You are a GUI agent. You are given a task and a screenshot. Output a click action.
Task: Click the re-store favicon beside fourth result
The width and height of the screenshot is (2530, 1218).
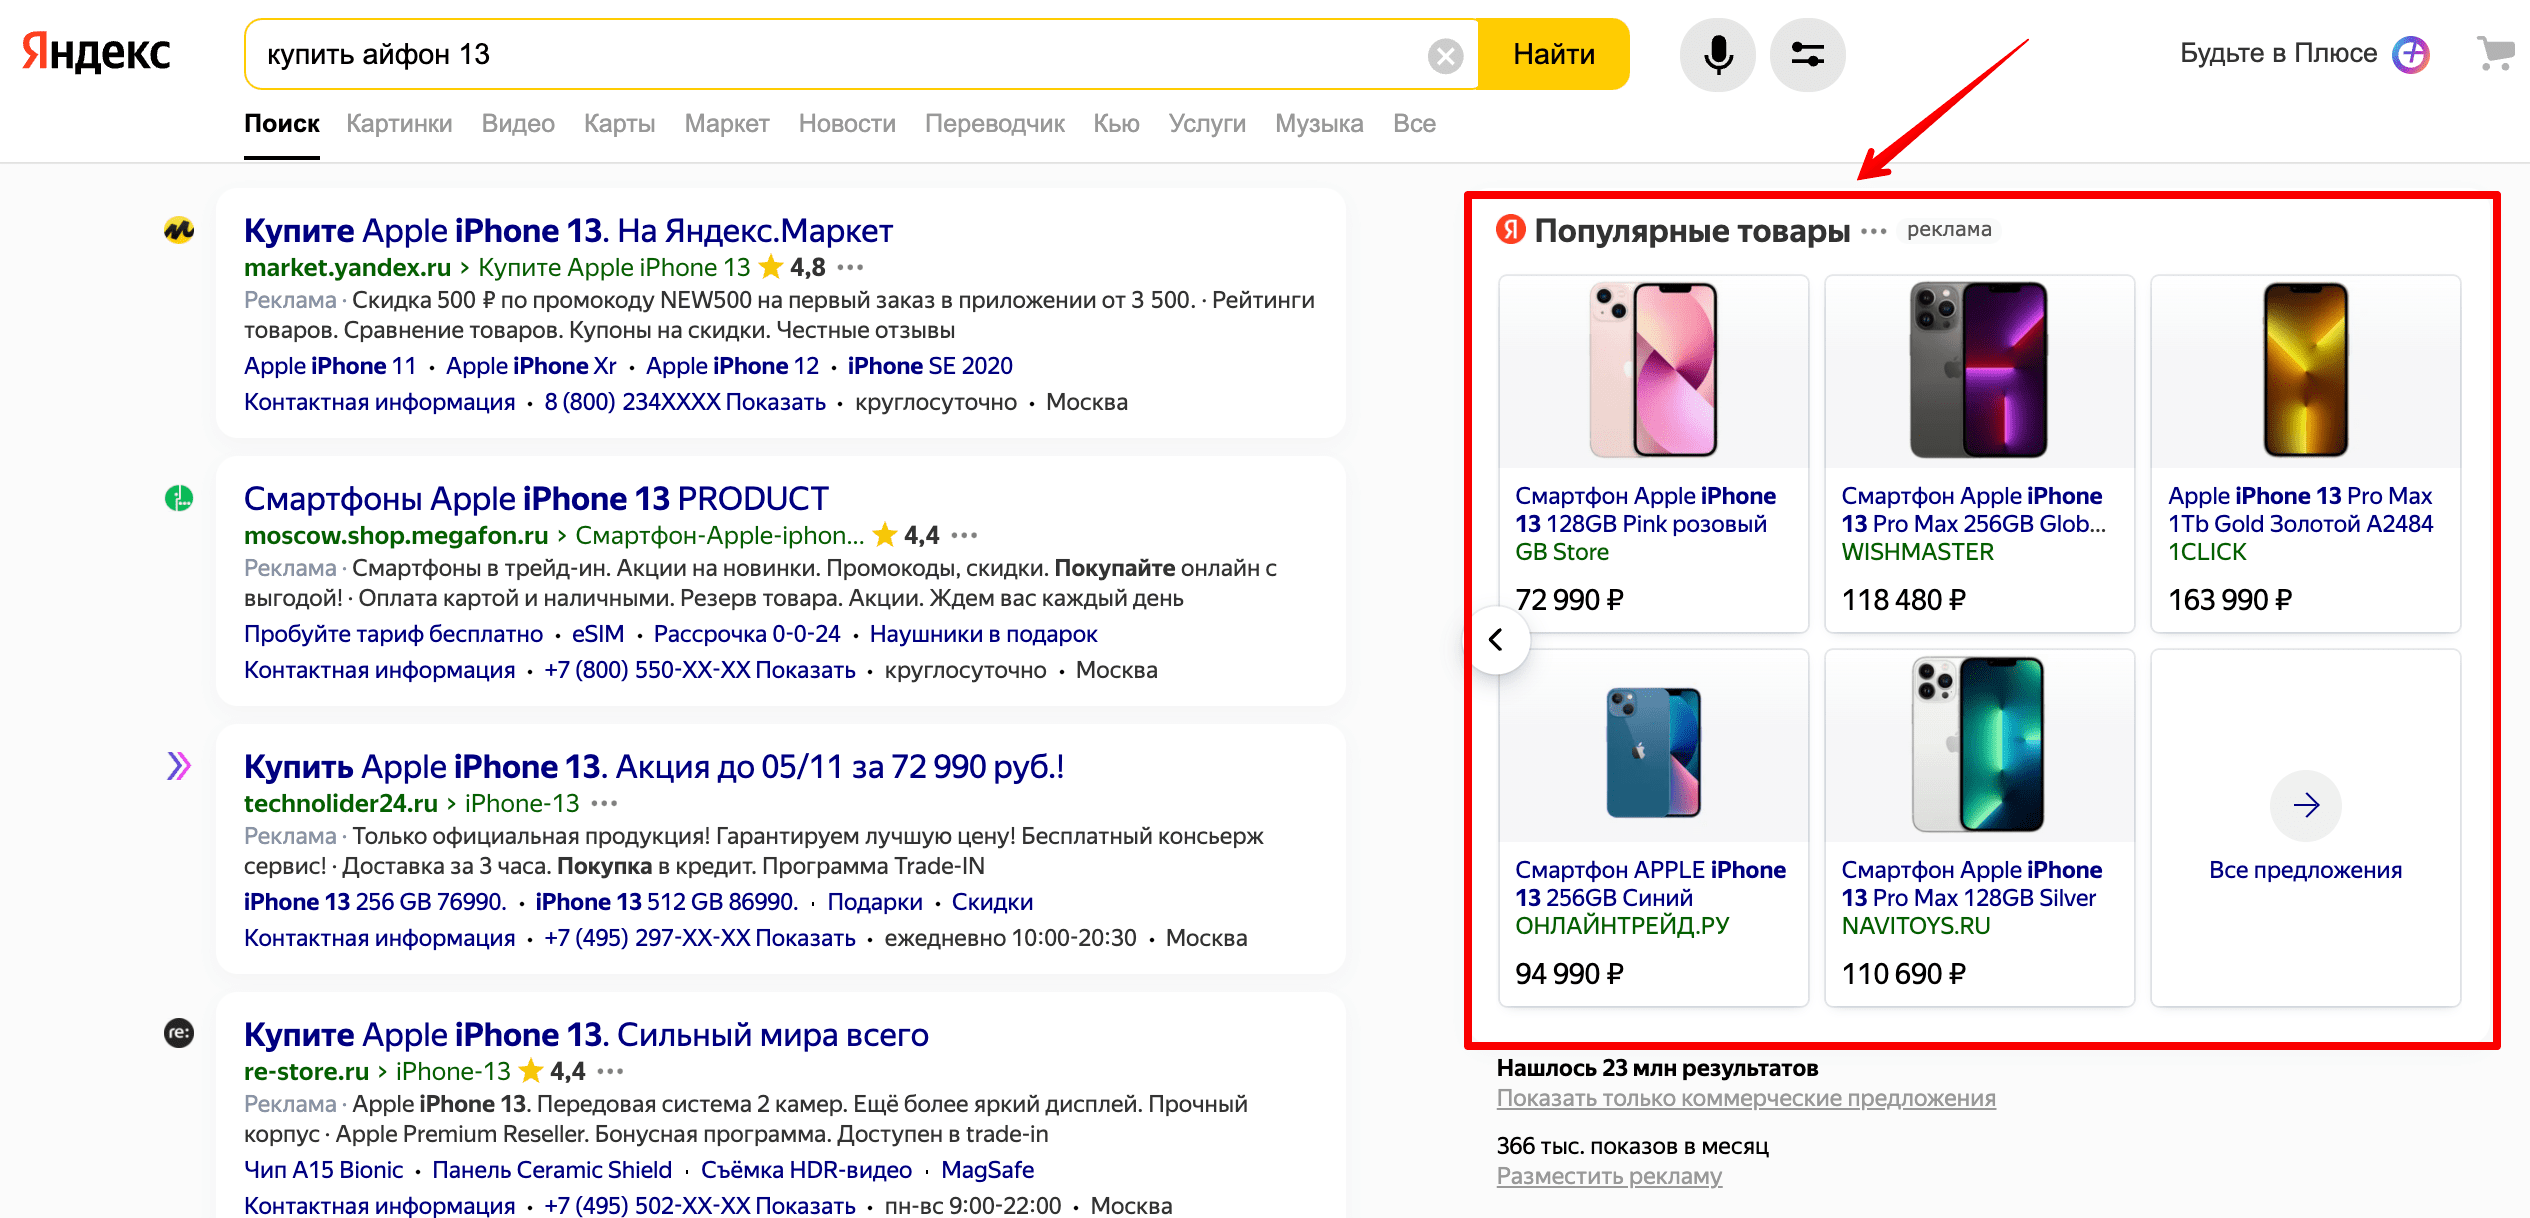pyautogui.click(x=179, y=1033)
